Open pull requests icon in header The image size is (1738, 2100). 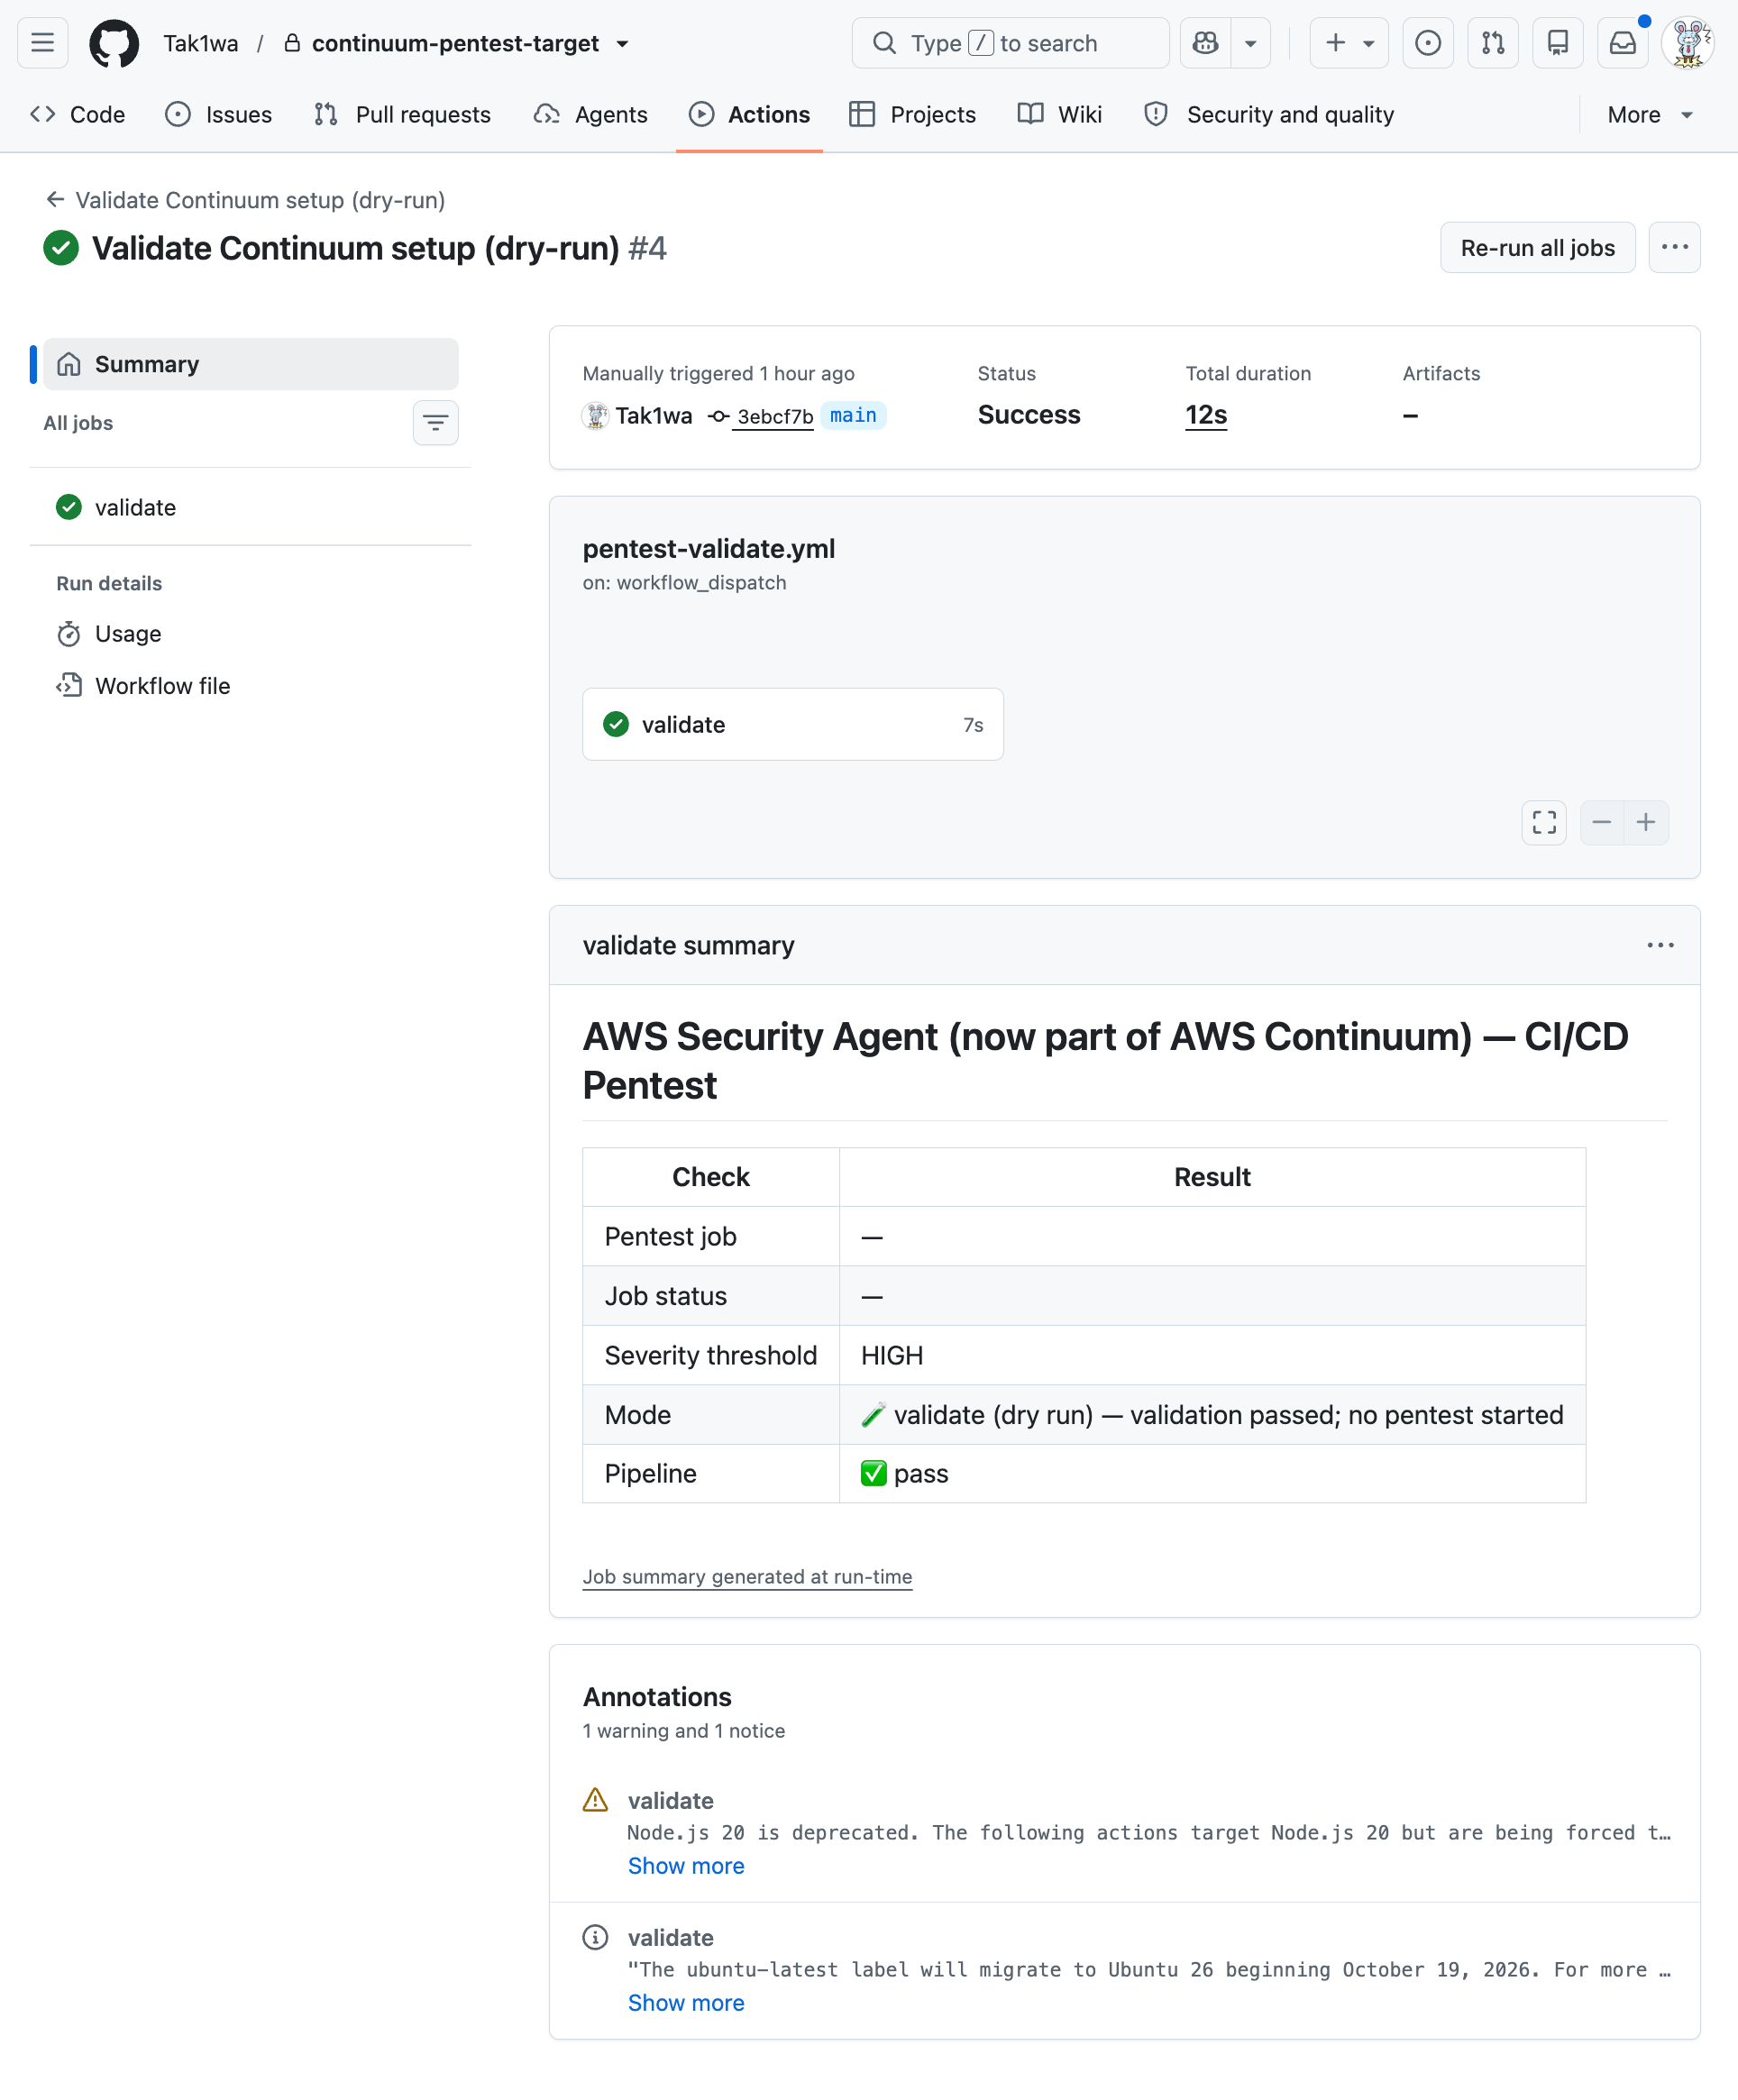pyautogui.click(x=1493, y=43)
